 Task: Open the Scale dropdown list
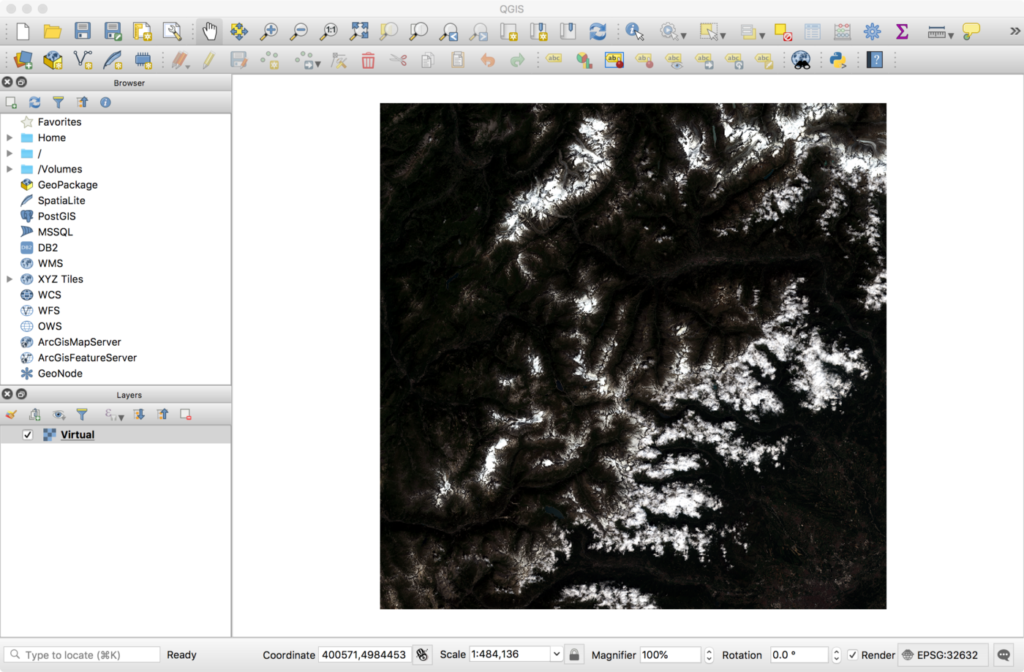556,654
